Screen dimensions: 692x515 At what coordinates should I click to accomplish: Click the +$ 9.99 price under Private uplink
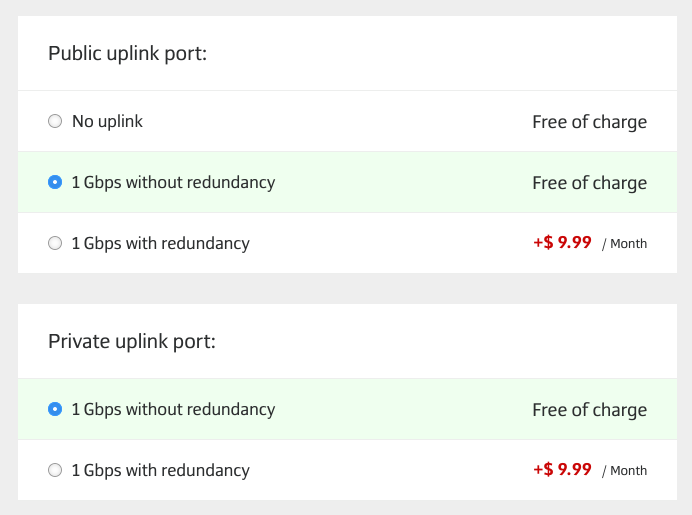click(562, 469)
